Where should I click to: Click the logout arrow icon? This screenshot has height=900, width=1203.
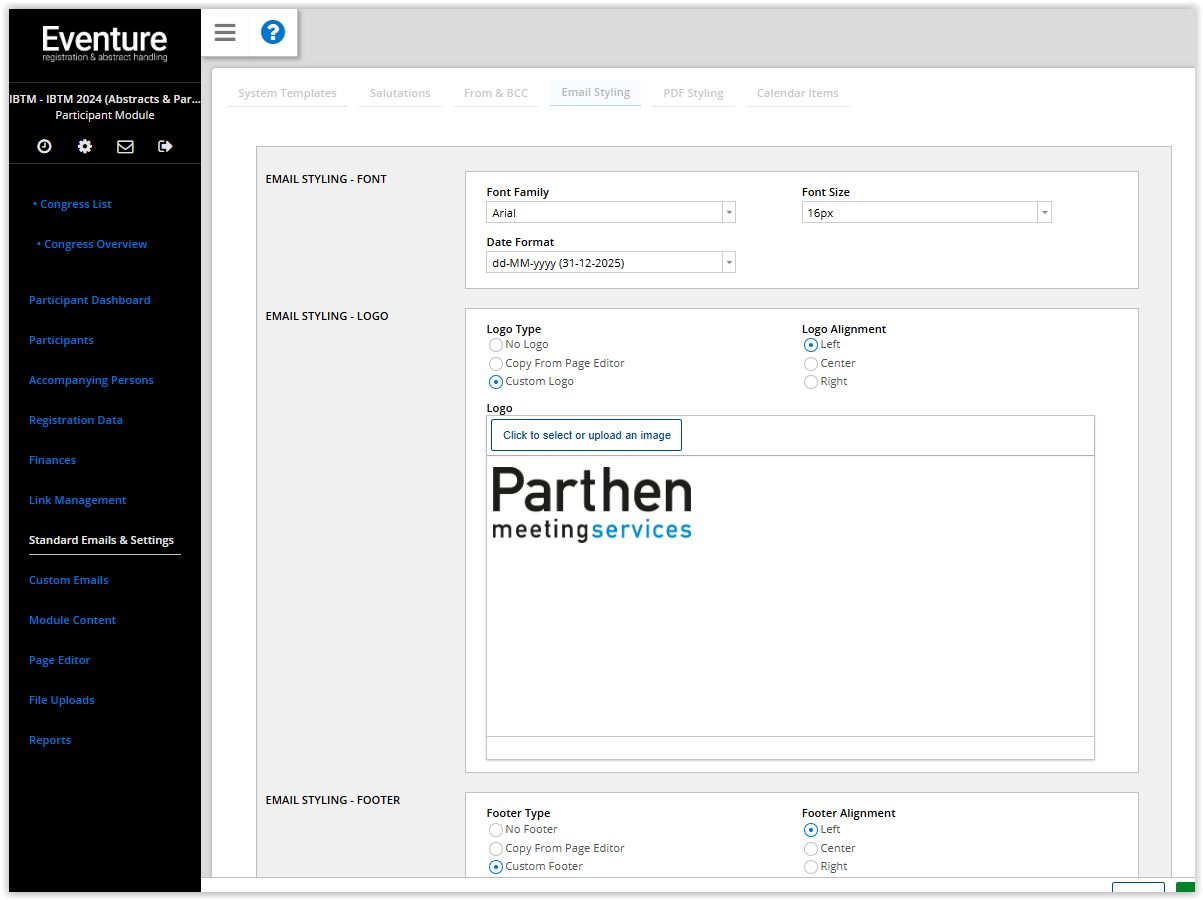[166, 146]
